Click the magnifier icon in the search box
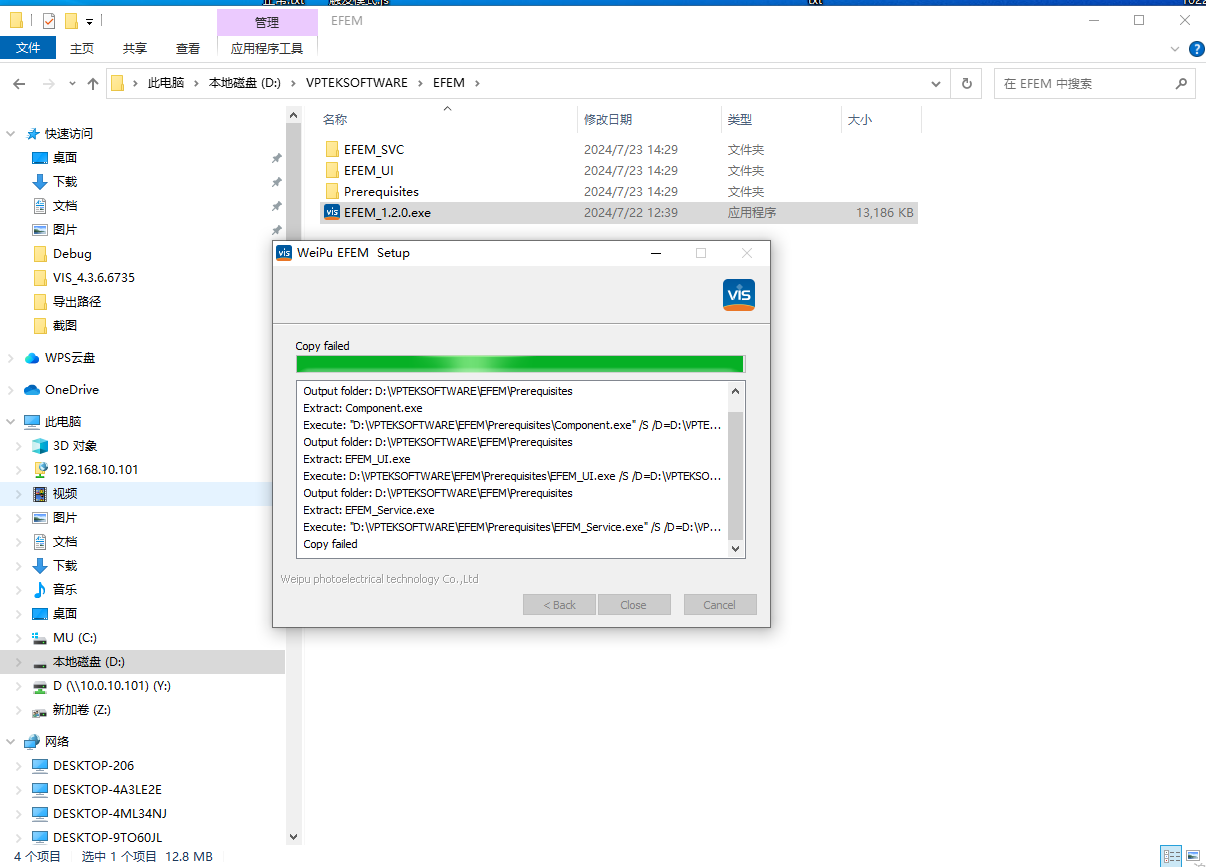The image size is (1206, 867). [1181, 84]
